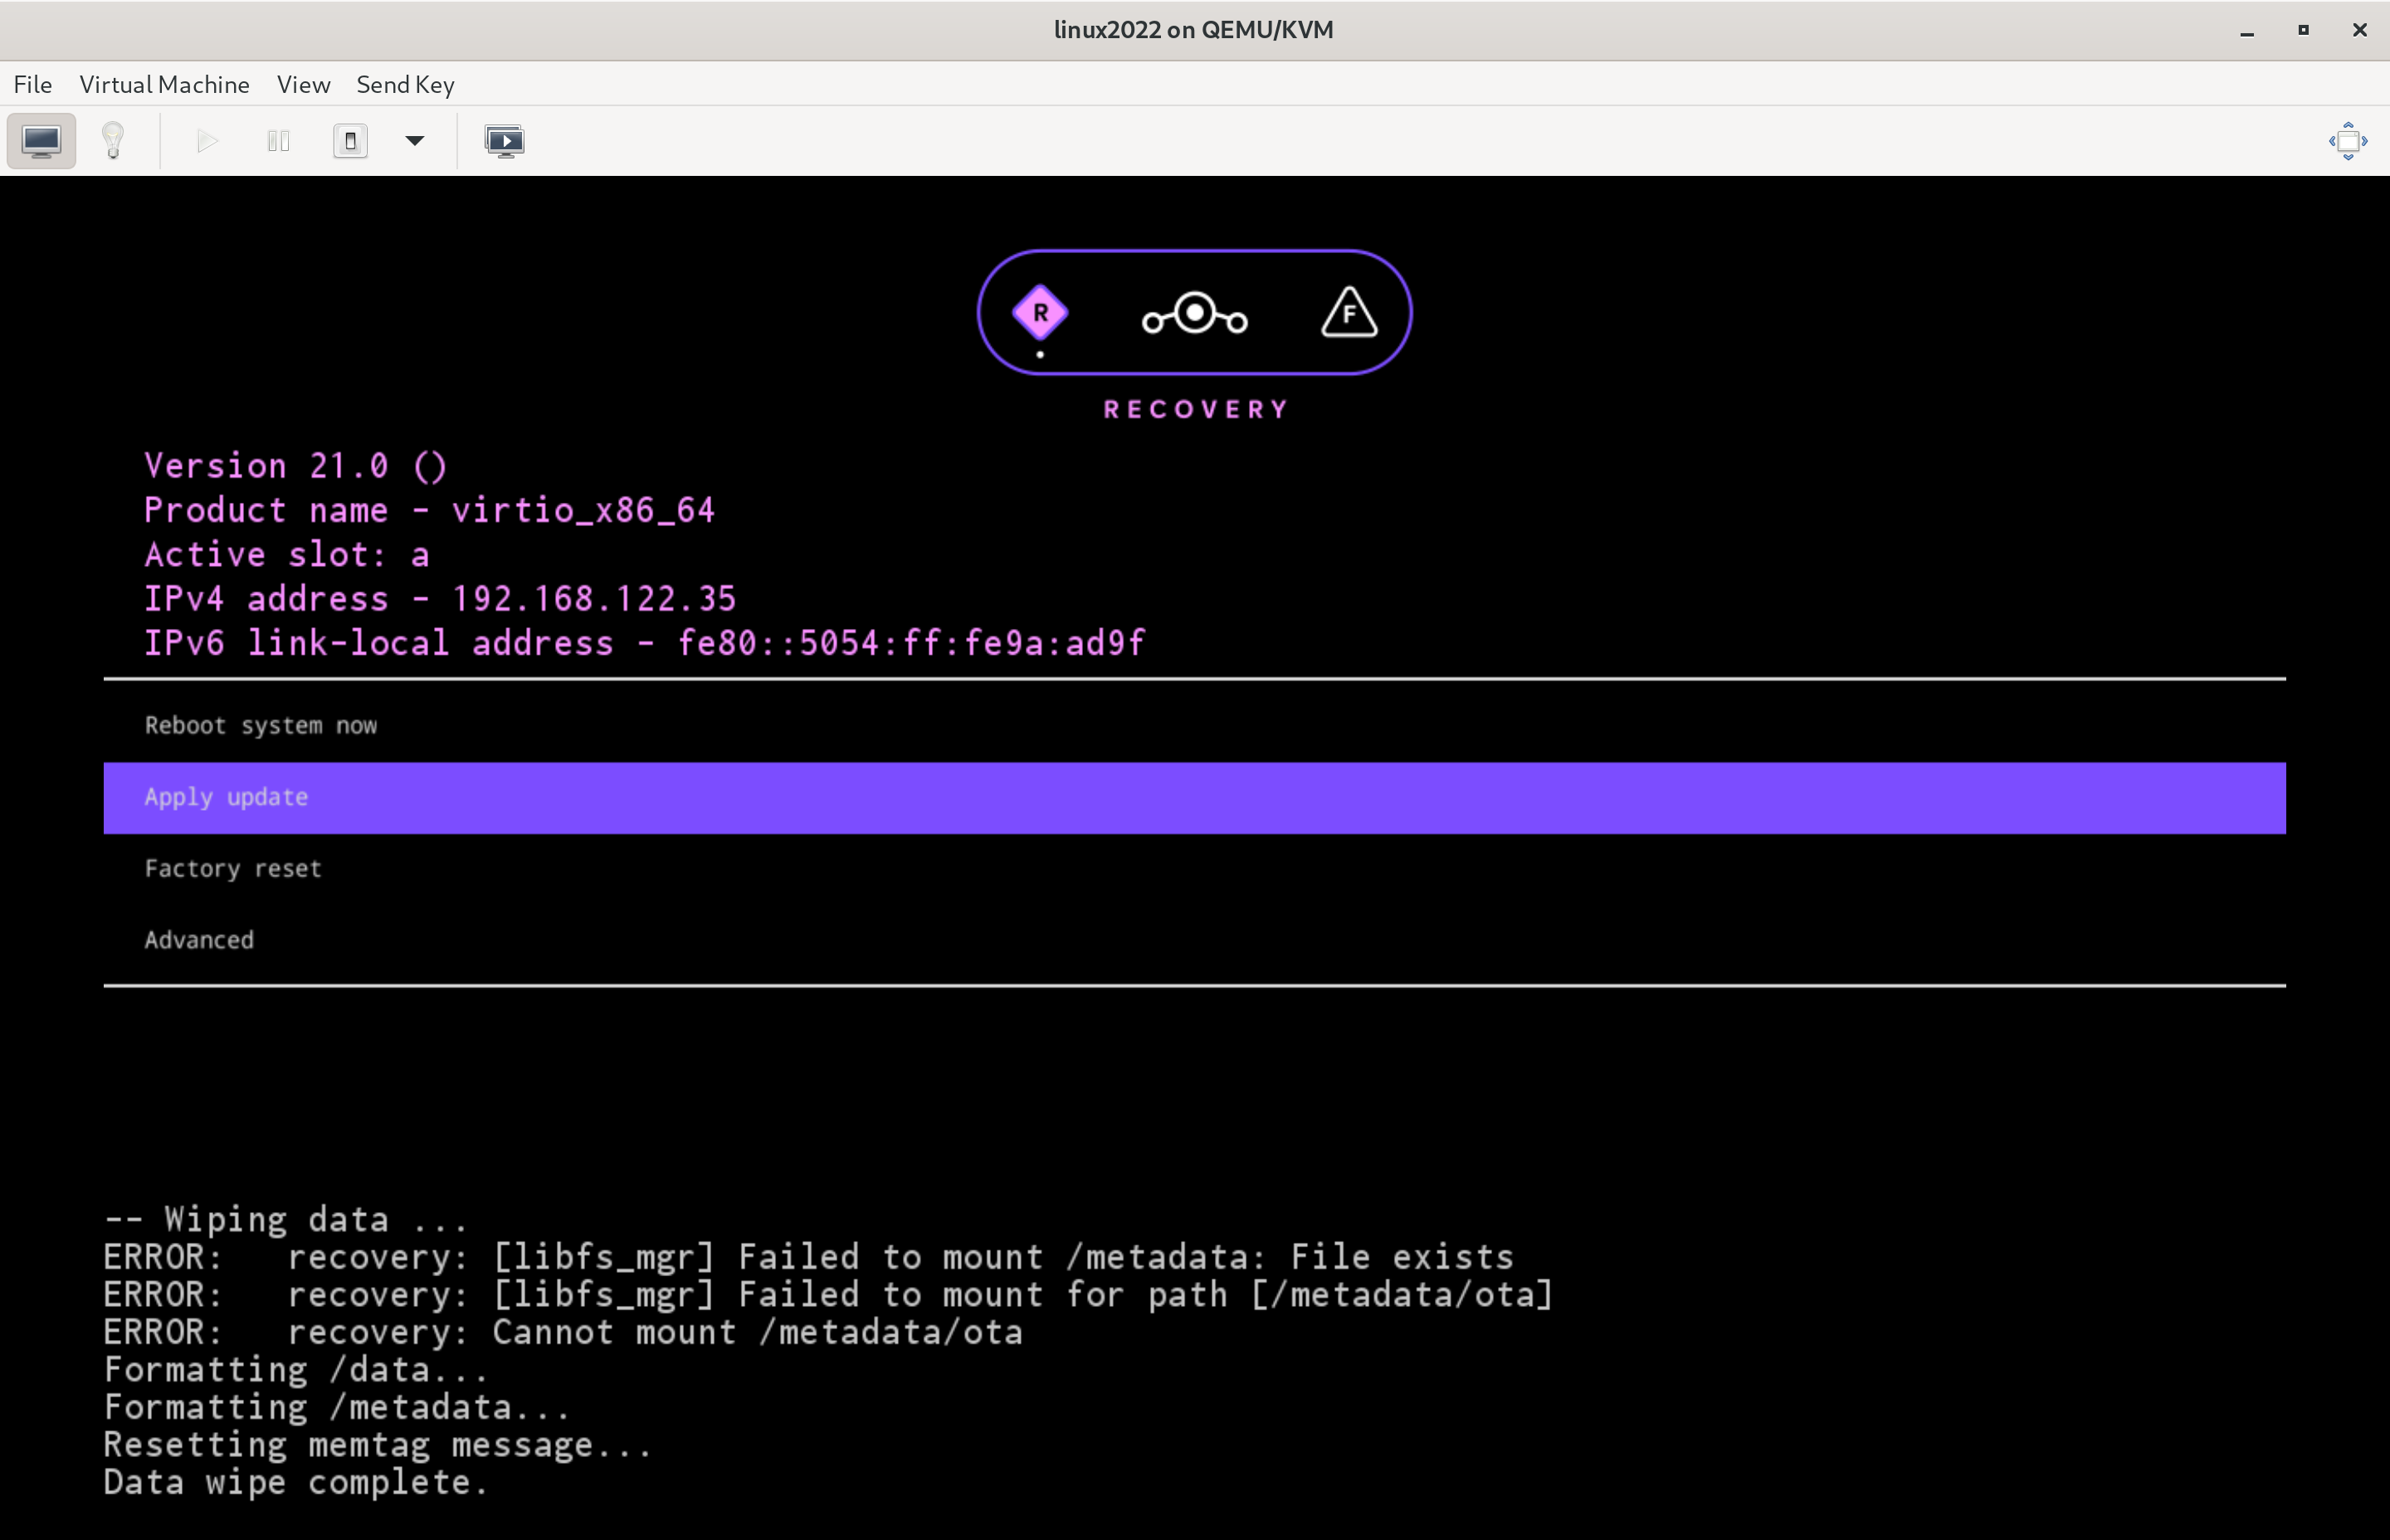The height and width of the screenshot is (1540, 2390).
Task: Select the Fastboot 'F' triangle icon
Action: click(1349, 312)
